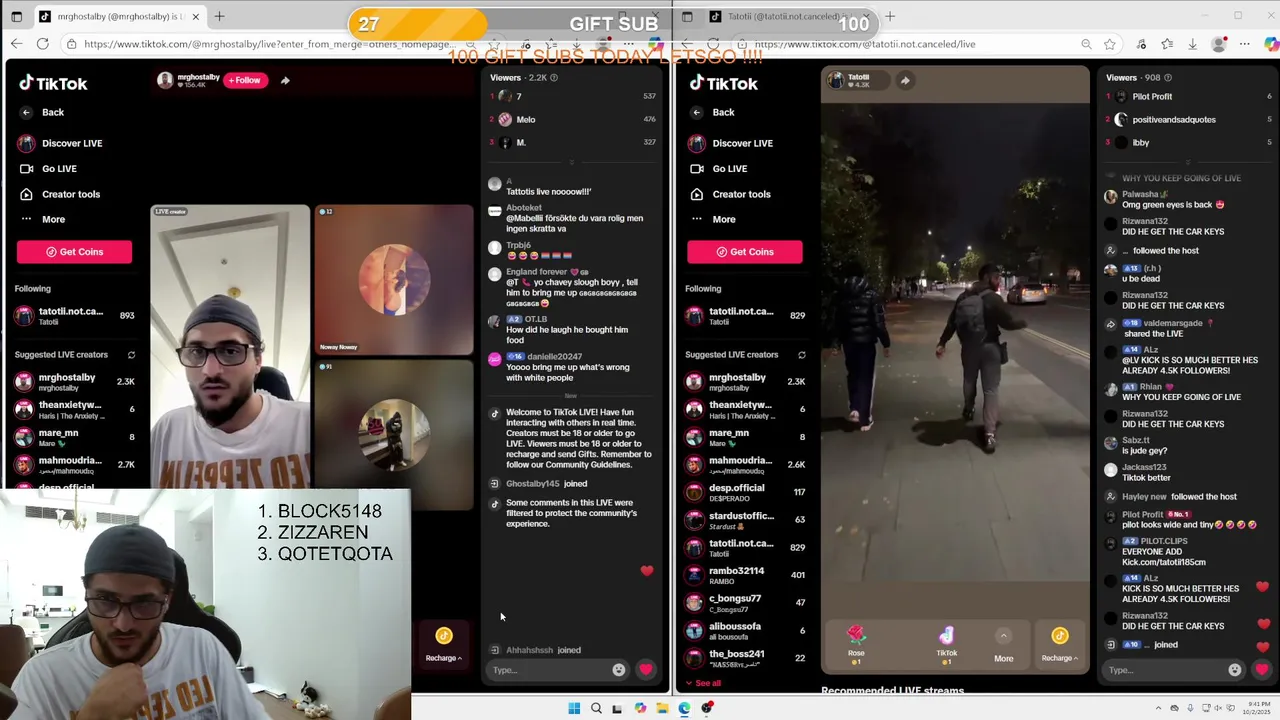The width and height of the screenshot is (1280, 720).
Task: Open Creator tools in Tatotii window sidebar
Action: [x=741, y=194]
